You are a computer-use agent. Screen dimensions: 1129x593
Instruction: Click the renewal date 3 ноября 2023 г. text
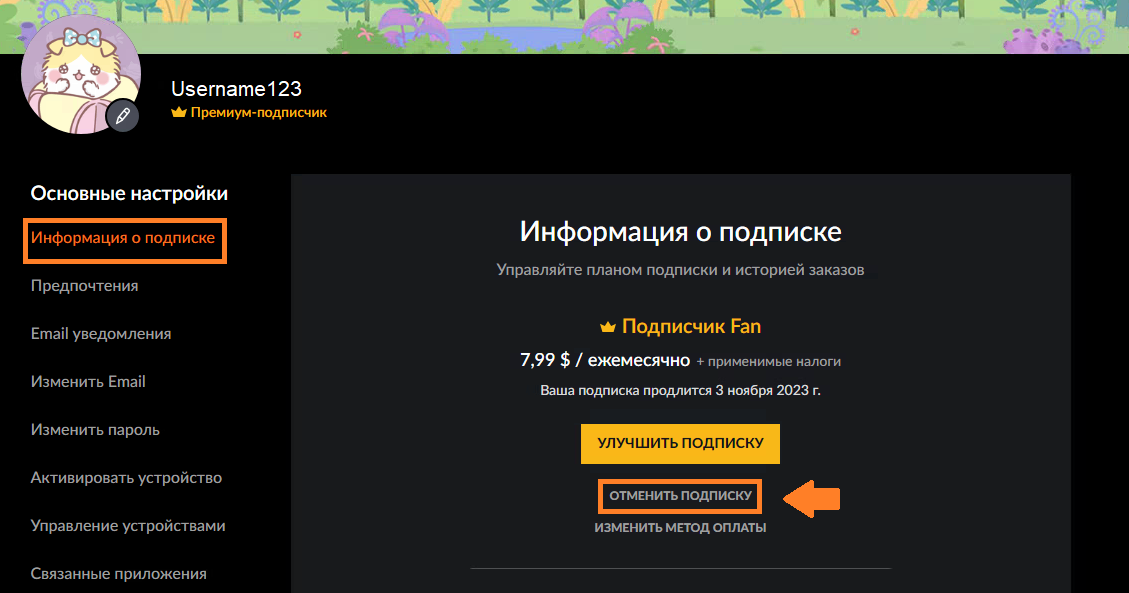(x=768, y=390)
